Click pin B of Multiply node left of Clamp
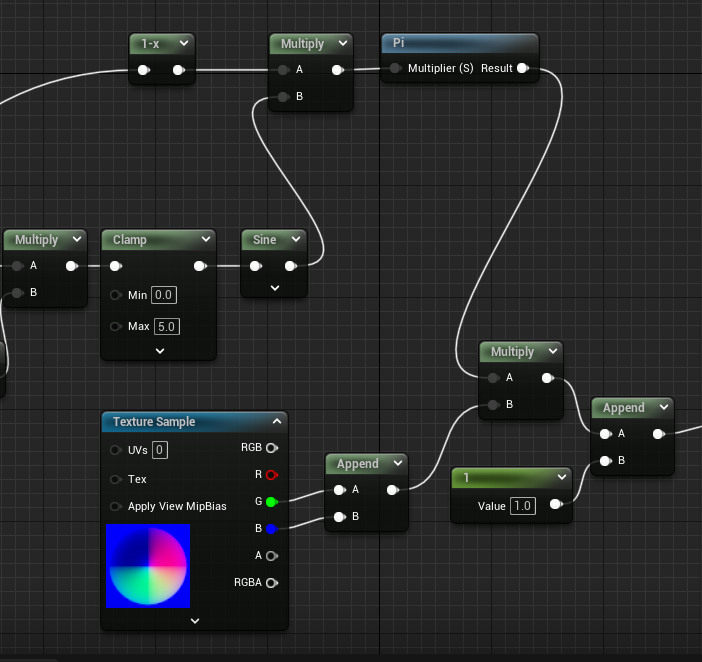The image size is (702, 662). point(17,293)
